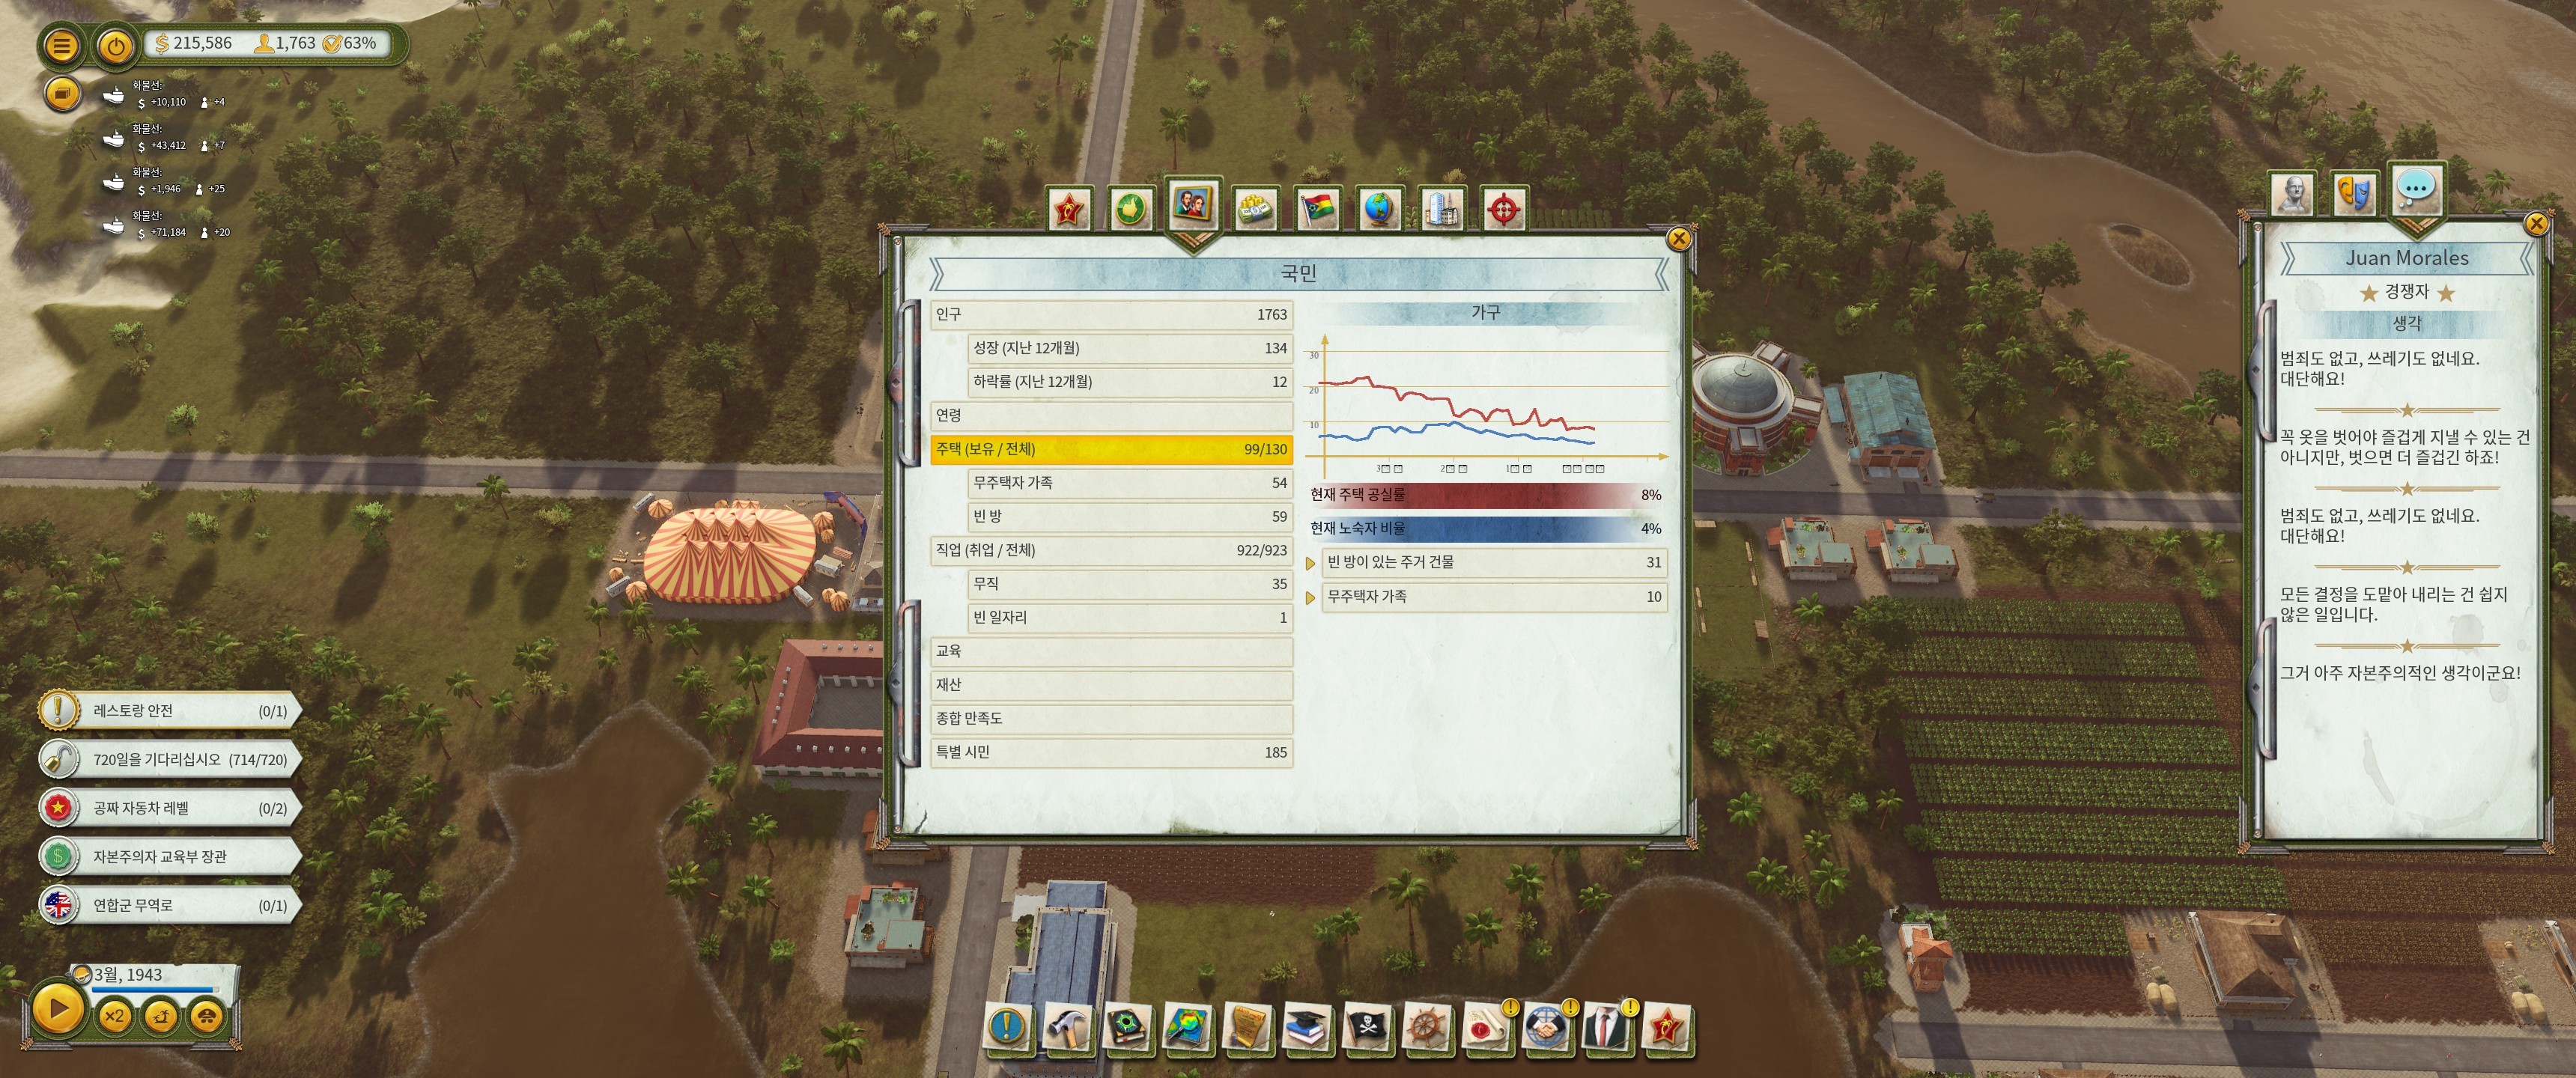2576x1078 pixels.
Task: Toggle the cargo ship list button
Action: (x=62, y=94)
